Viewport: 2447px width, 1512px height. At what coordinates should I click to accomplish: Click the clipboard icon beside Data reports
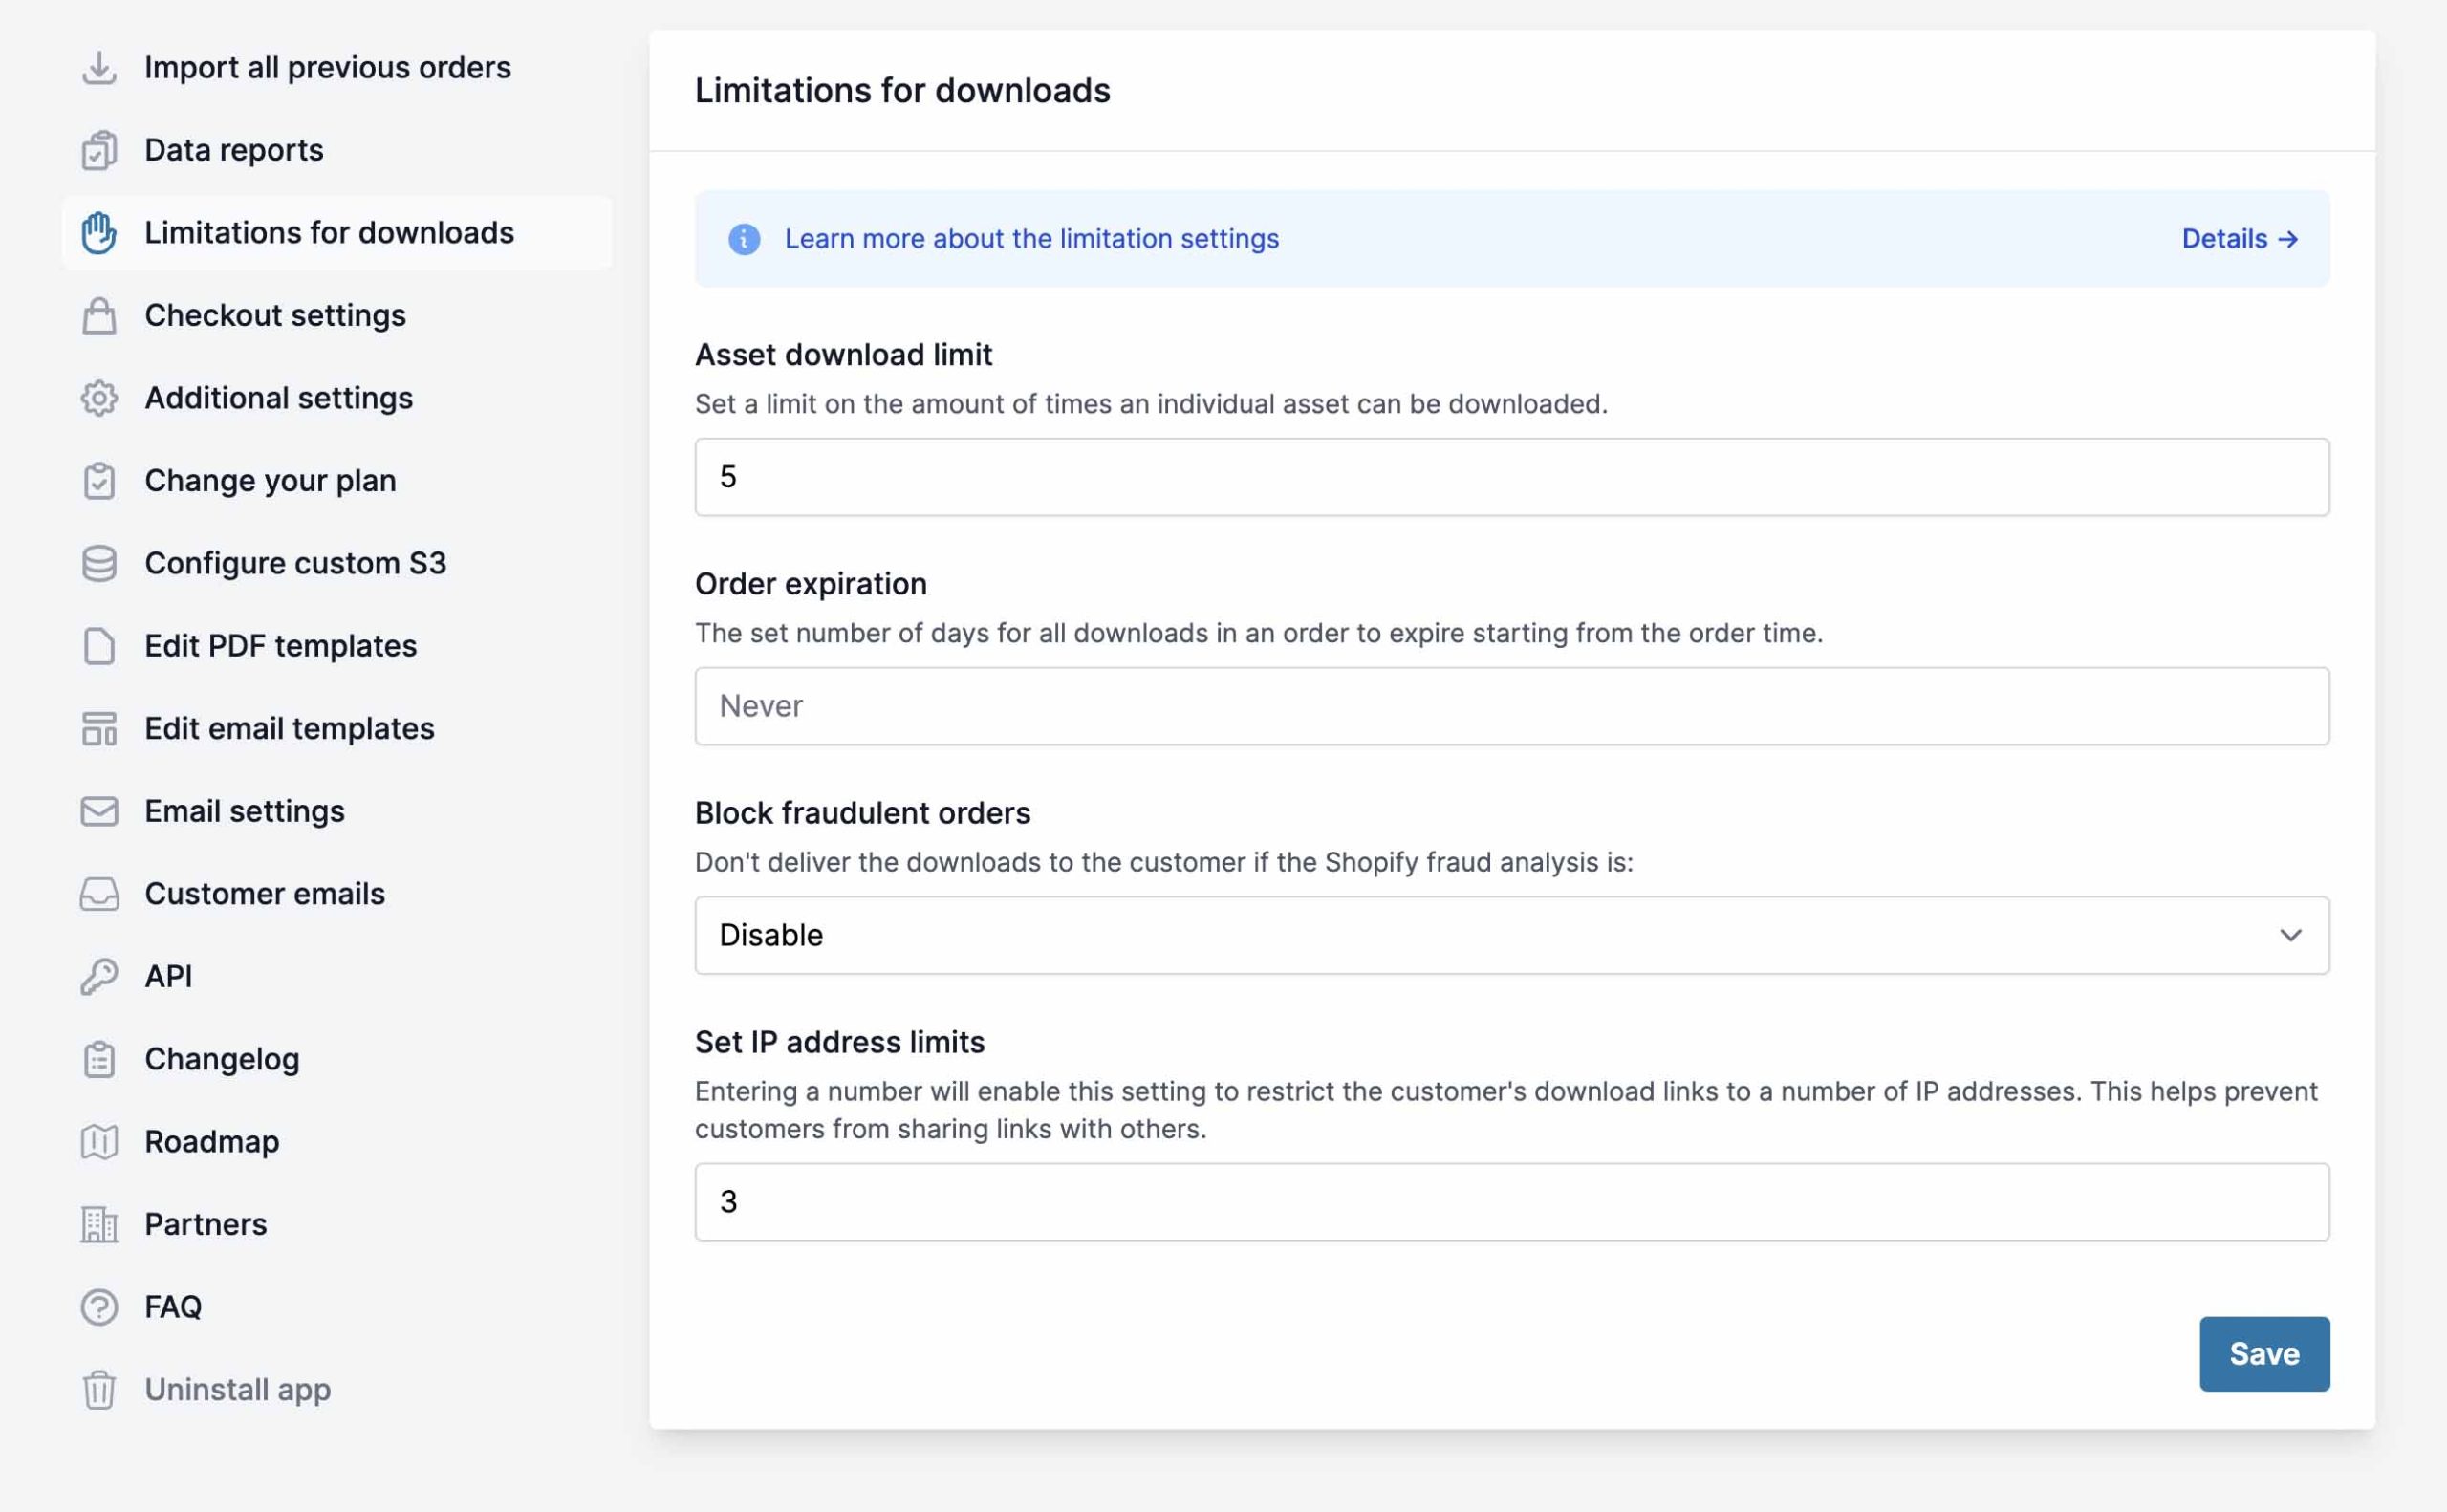click(99, 151)
